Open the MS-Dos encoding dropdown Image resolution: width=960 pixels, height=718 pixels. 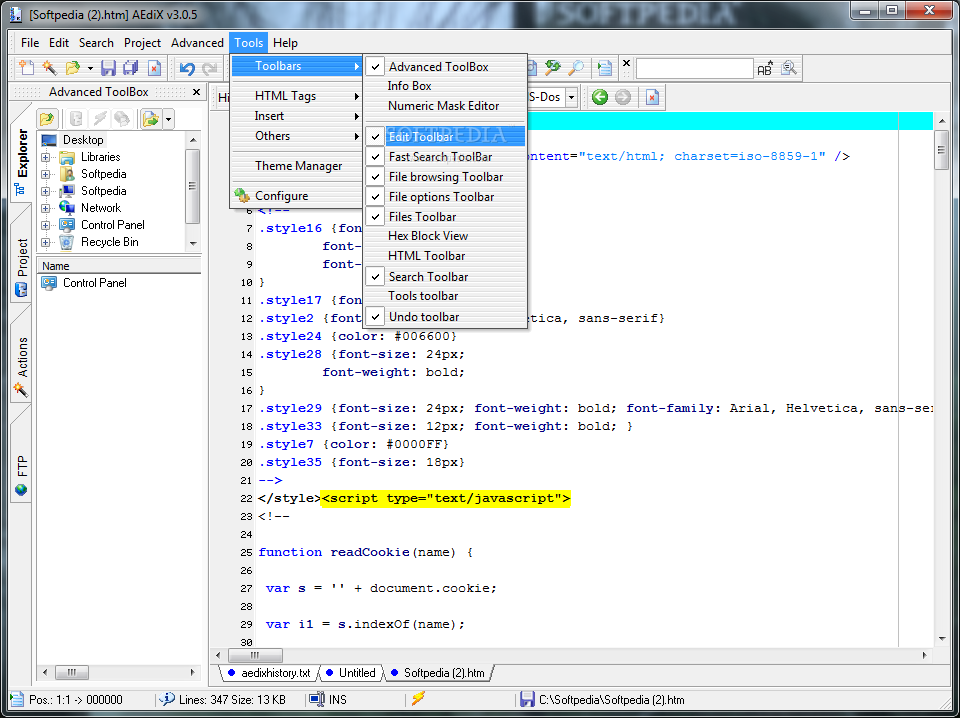[571, 97]
